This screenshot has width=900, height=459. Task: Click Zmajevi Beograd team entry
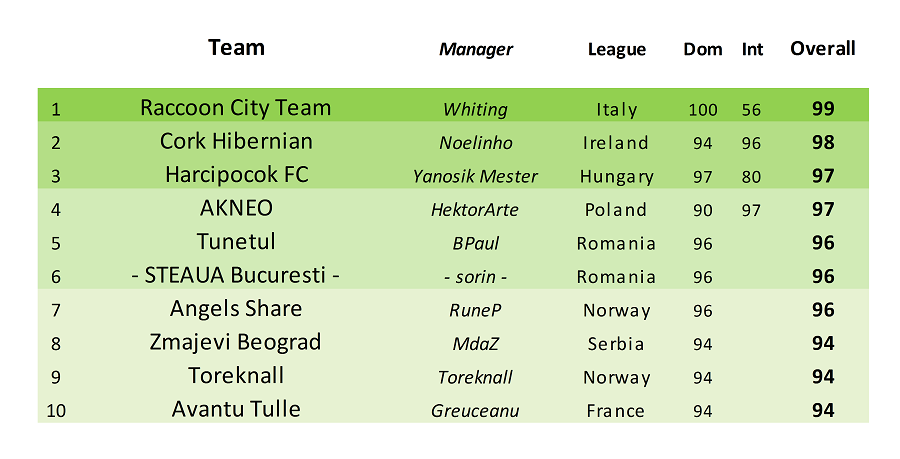point(235,342)
